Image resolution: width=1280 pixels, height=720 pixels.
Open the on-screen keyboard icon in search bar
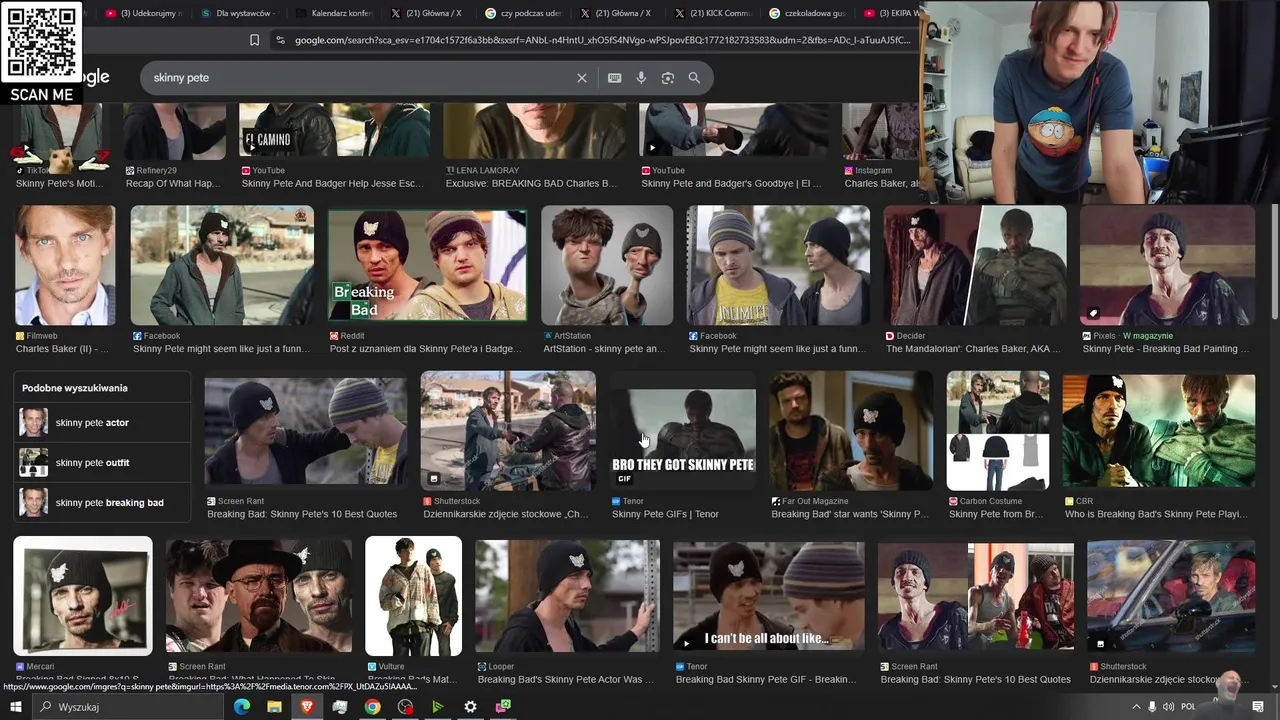point(615,78)
